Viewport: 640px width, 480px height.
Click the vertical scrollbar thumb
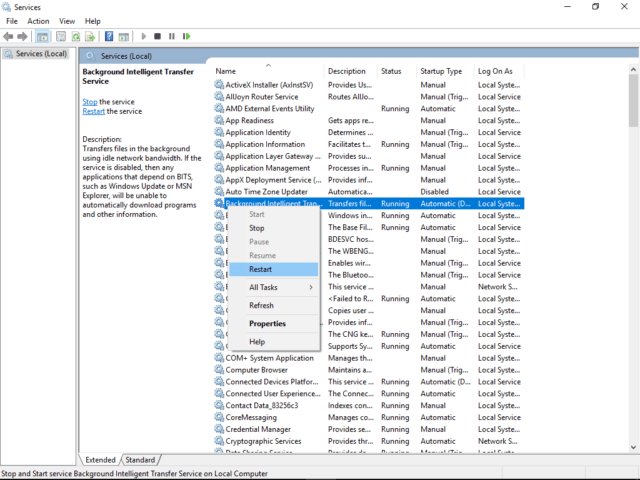pyautogui.click(x=633, y=101)
